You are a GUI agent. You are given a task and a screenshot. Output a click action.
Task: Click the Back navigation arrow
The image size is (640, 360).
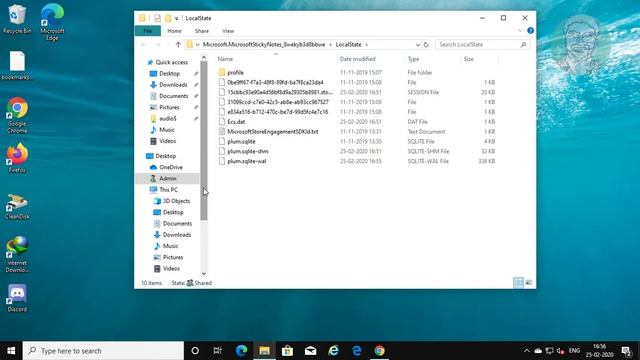[x=143, y=44]
